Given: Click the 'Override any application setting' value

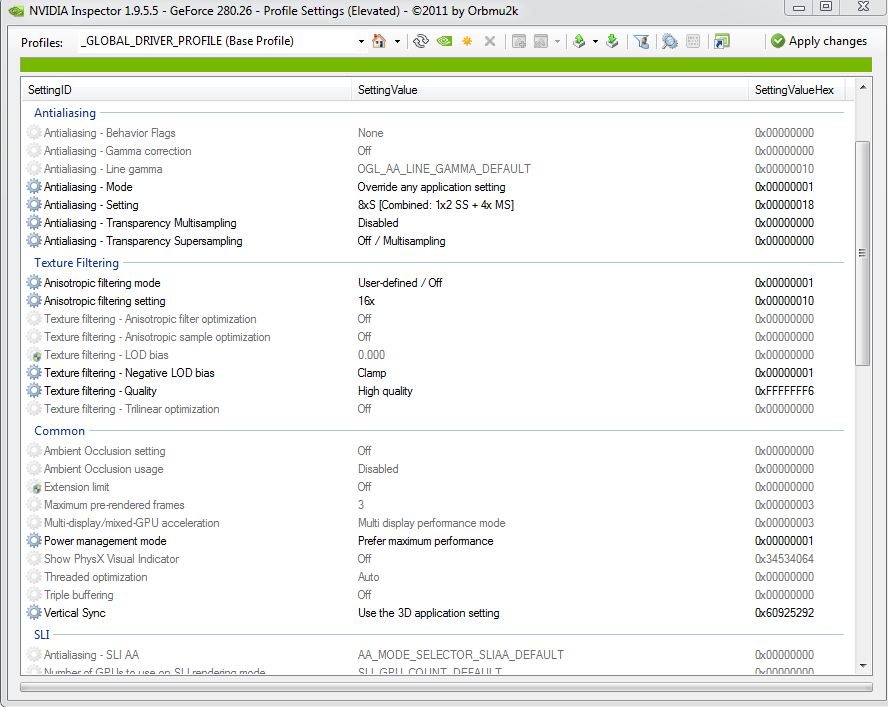Looking at the screenshot, I should 431,187.
